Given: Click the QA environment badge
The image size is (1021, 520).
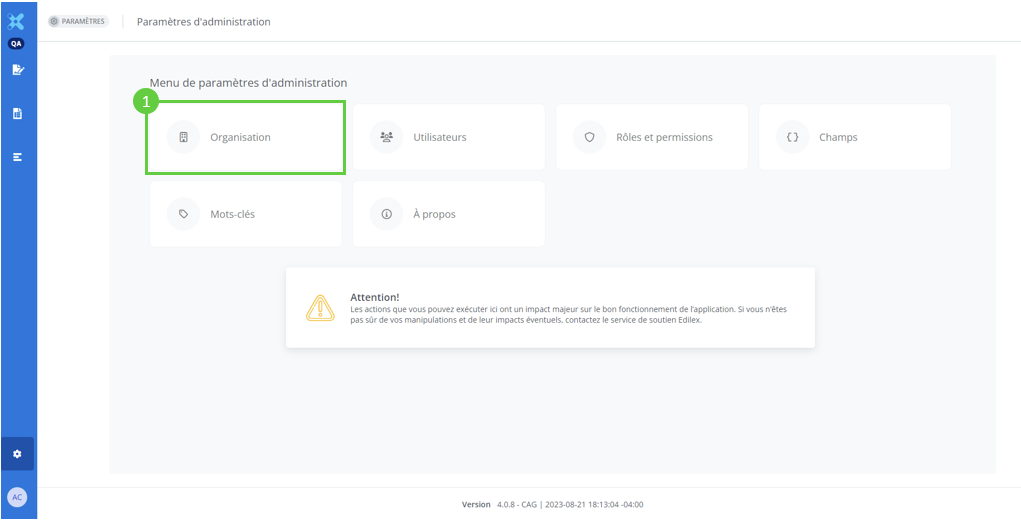Looking at the screenshot, I should (x=16, y=44).
